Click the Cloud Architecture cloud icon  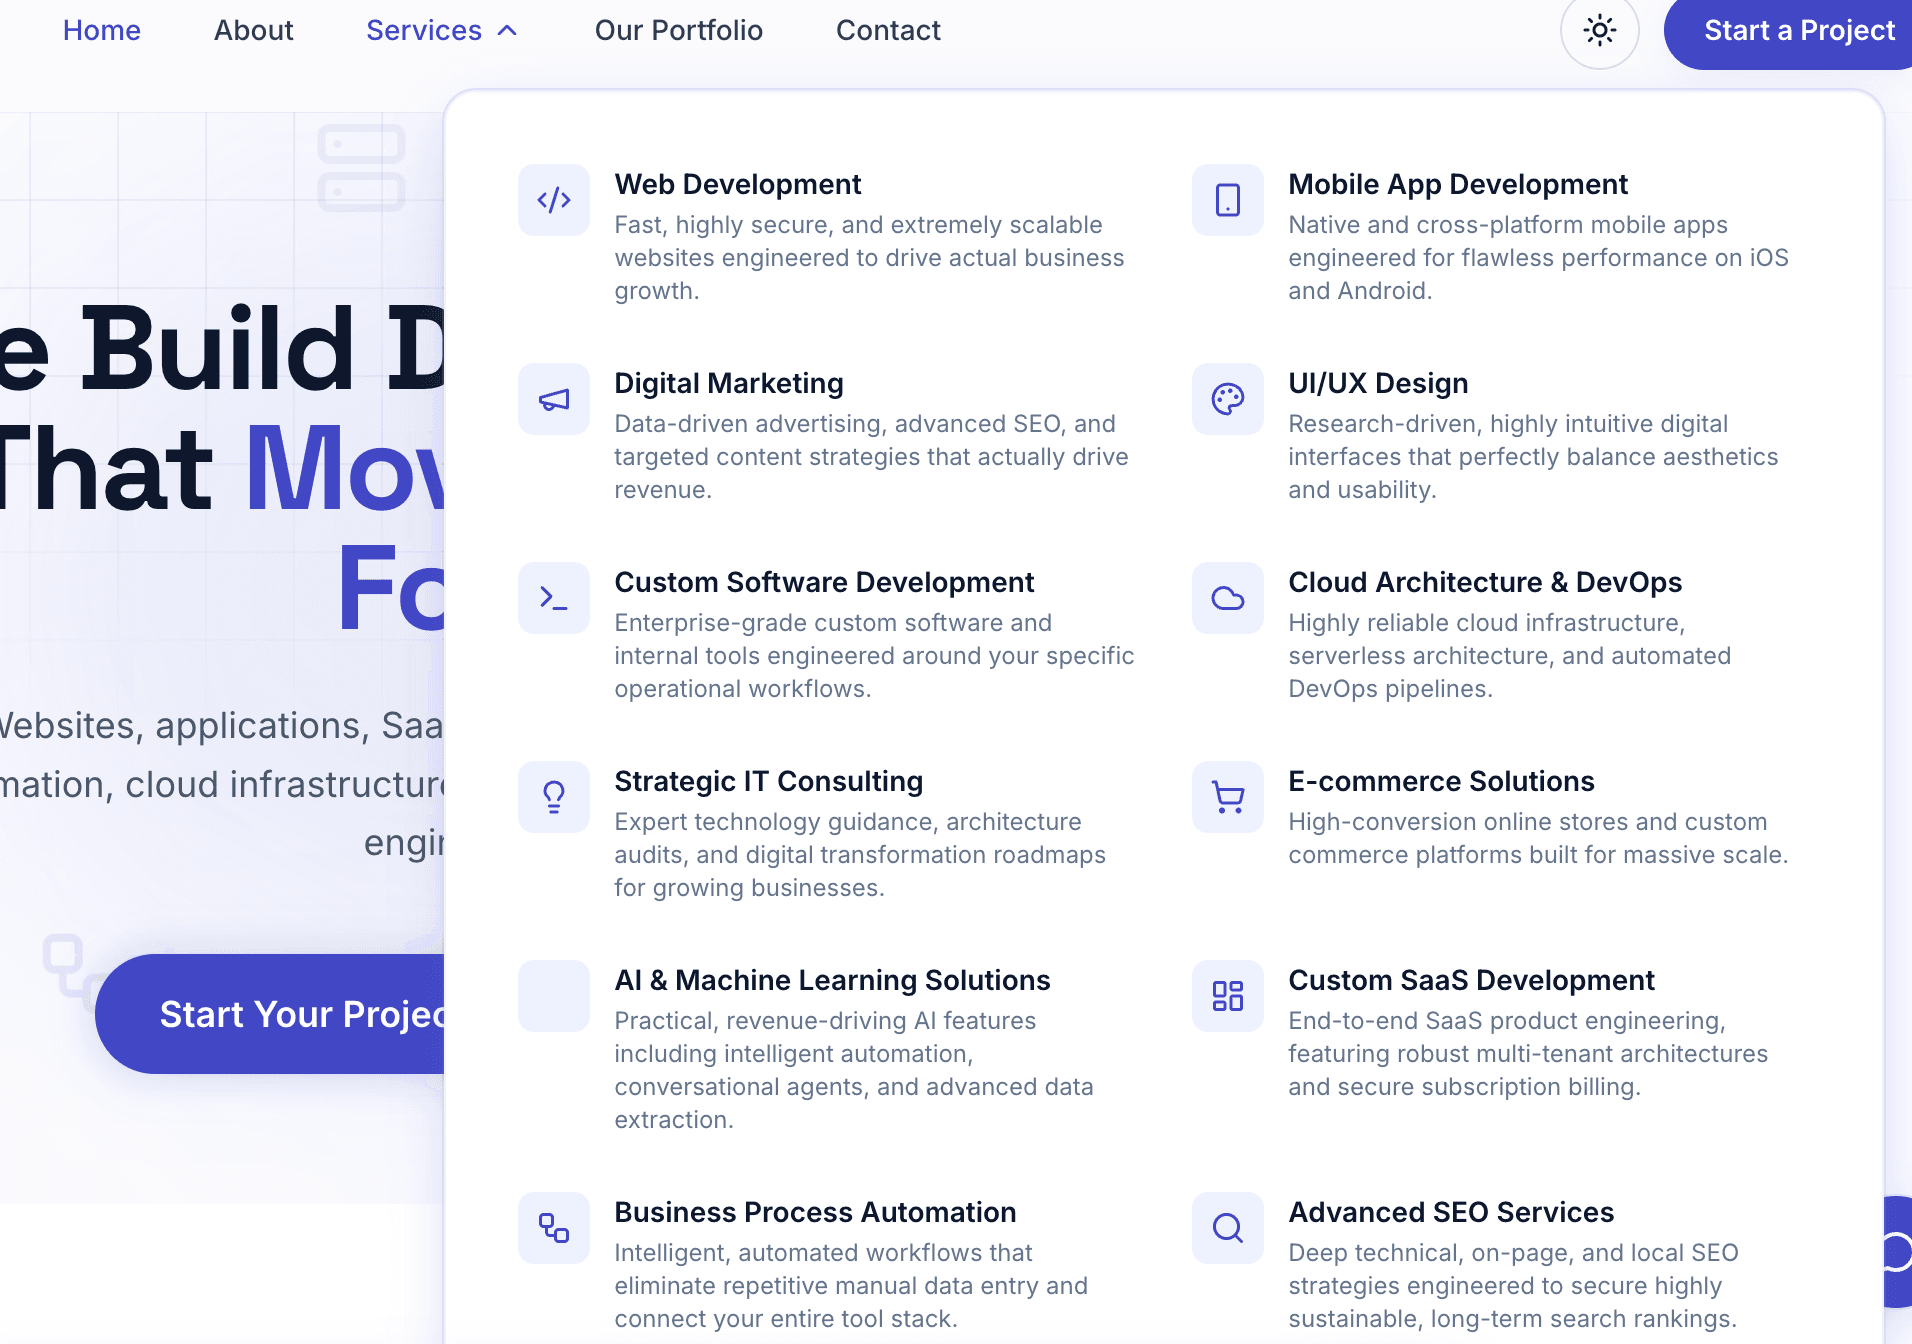pyautogui.click(x=1228, y=598)
